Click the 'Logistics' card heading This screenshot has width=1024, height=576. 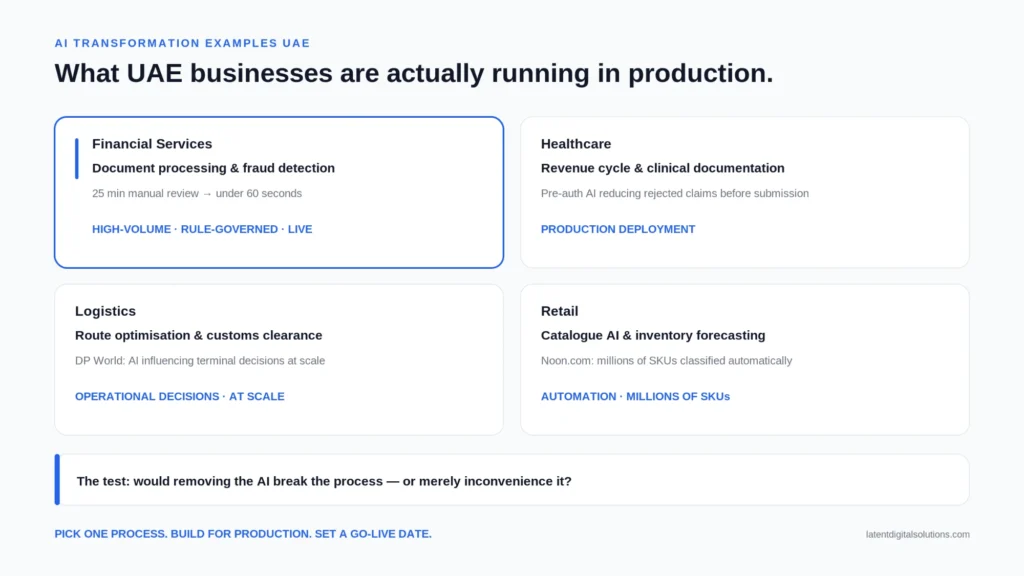pos(106,311)
